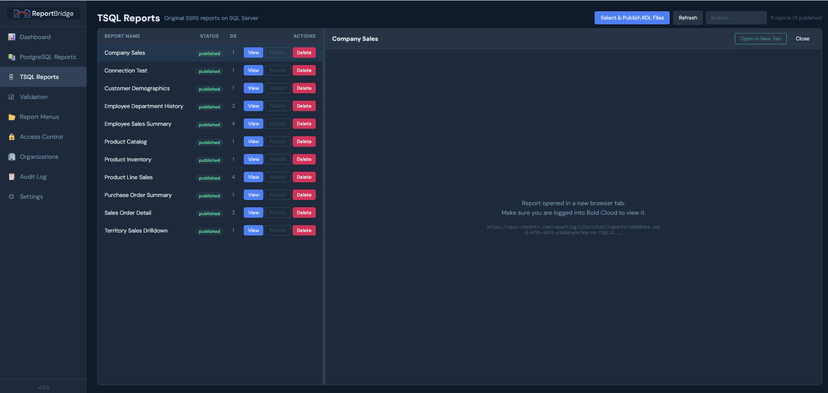
Task: Delete Employee Department History report
Action: tap(304, 106)
